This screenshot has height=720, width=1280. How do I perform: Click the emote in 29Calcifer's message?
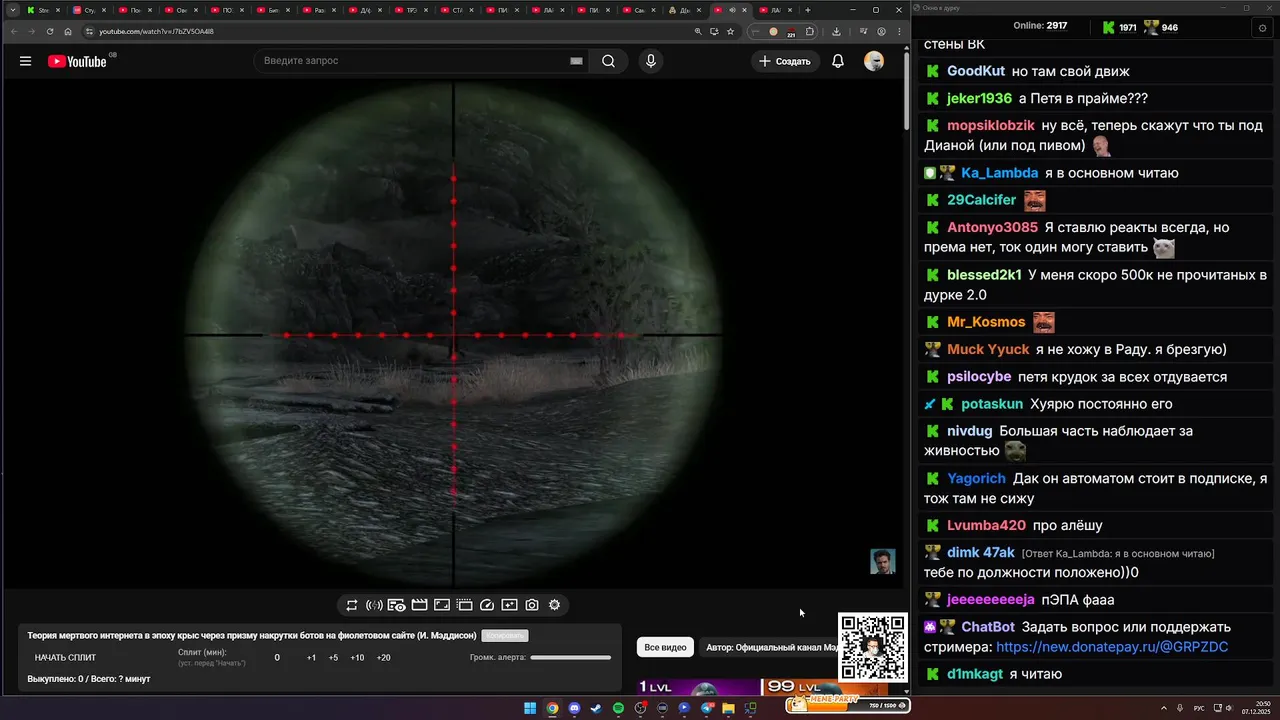1034,200
